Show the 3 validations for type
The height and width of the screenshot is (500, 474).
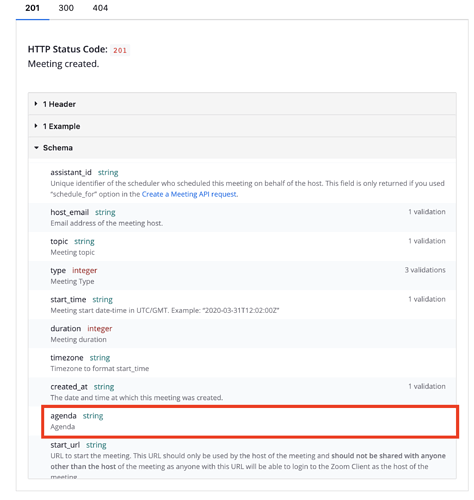pyautogui.click(x=425, y=270)
